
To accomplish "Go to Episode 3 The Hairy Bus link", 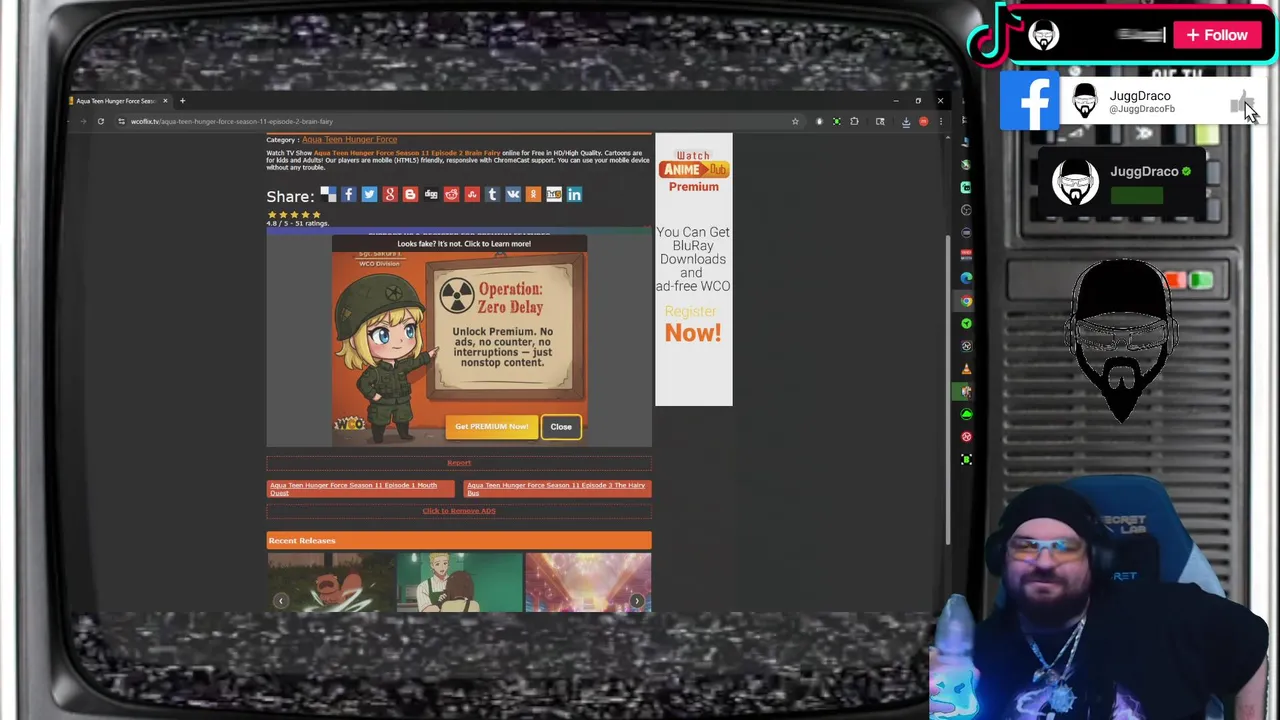I will 557,488.
